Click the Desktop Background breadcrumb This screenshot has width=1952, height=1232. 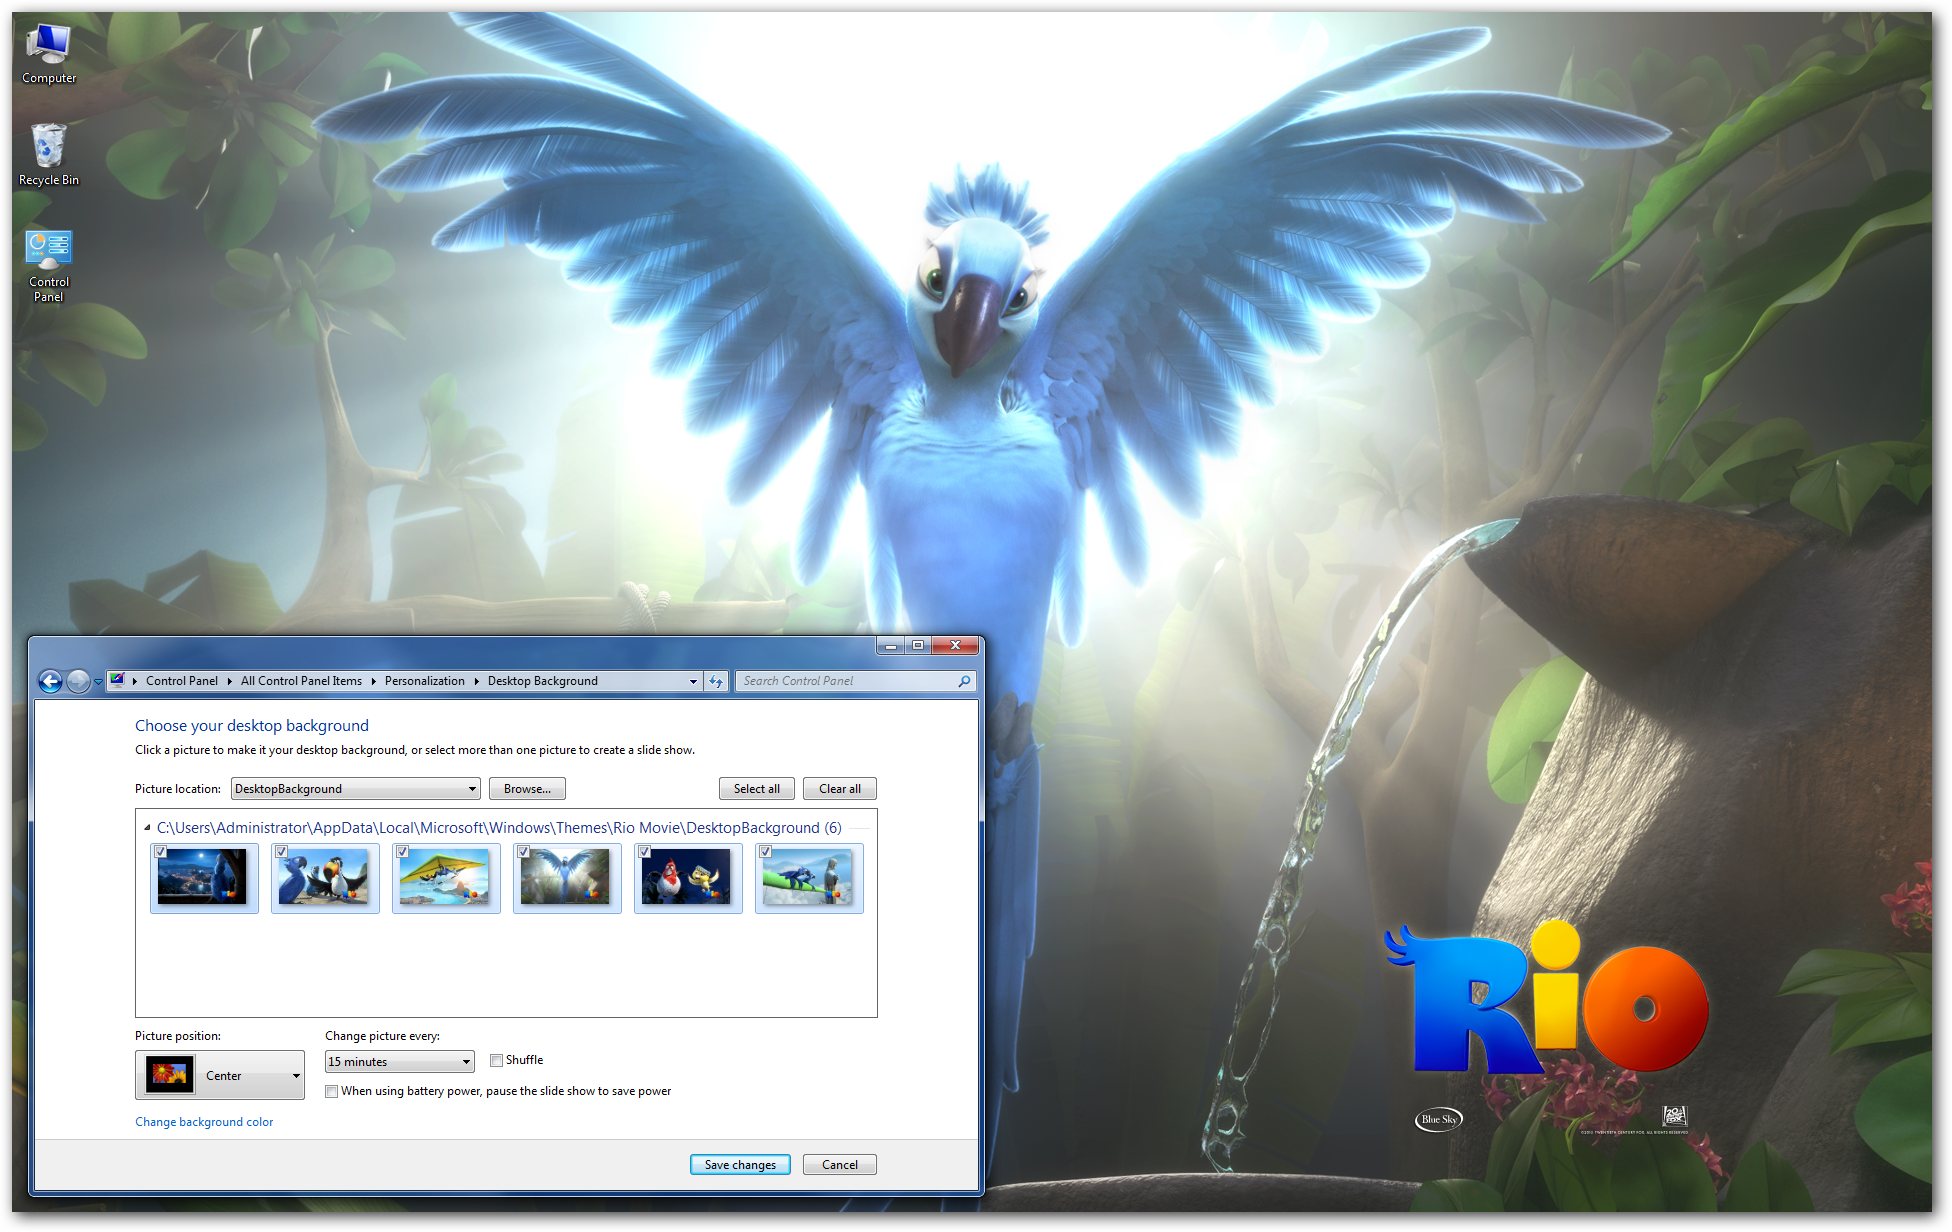click(542, 681)
